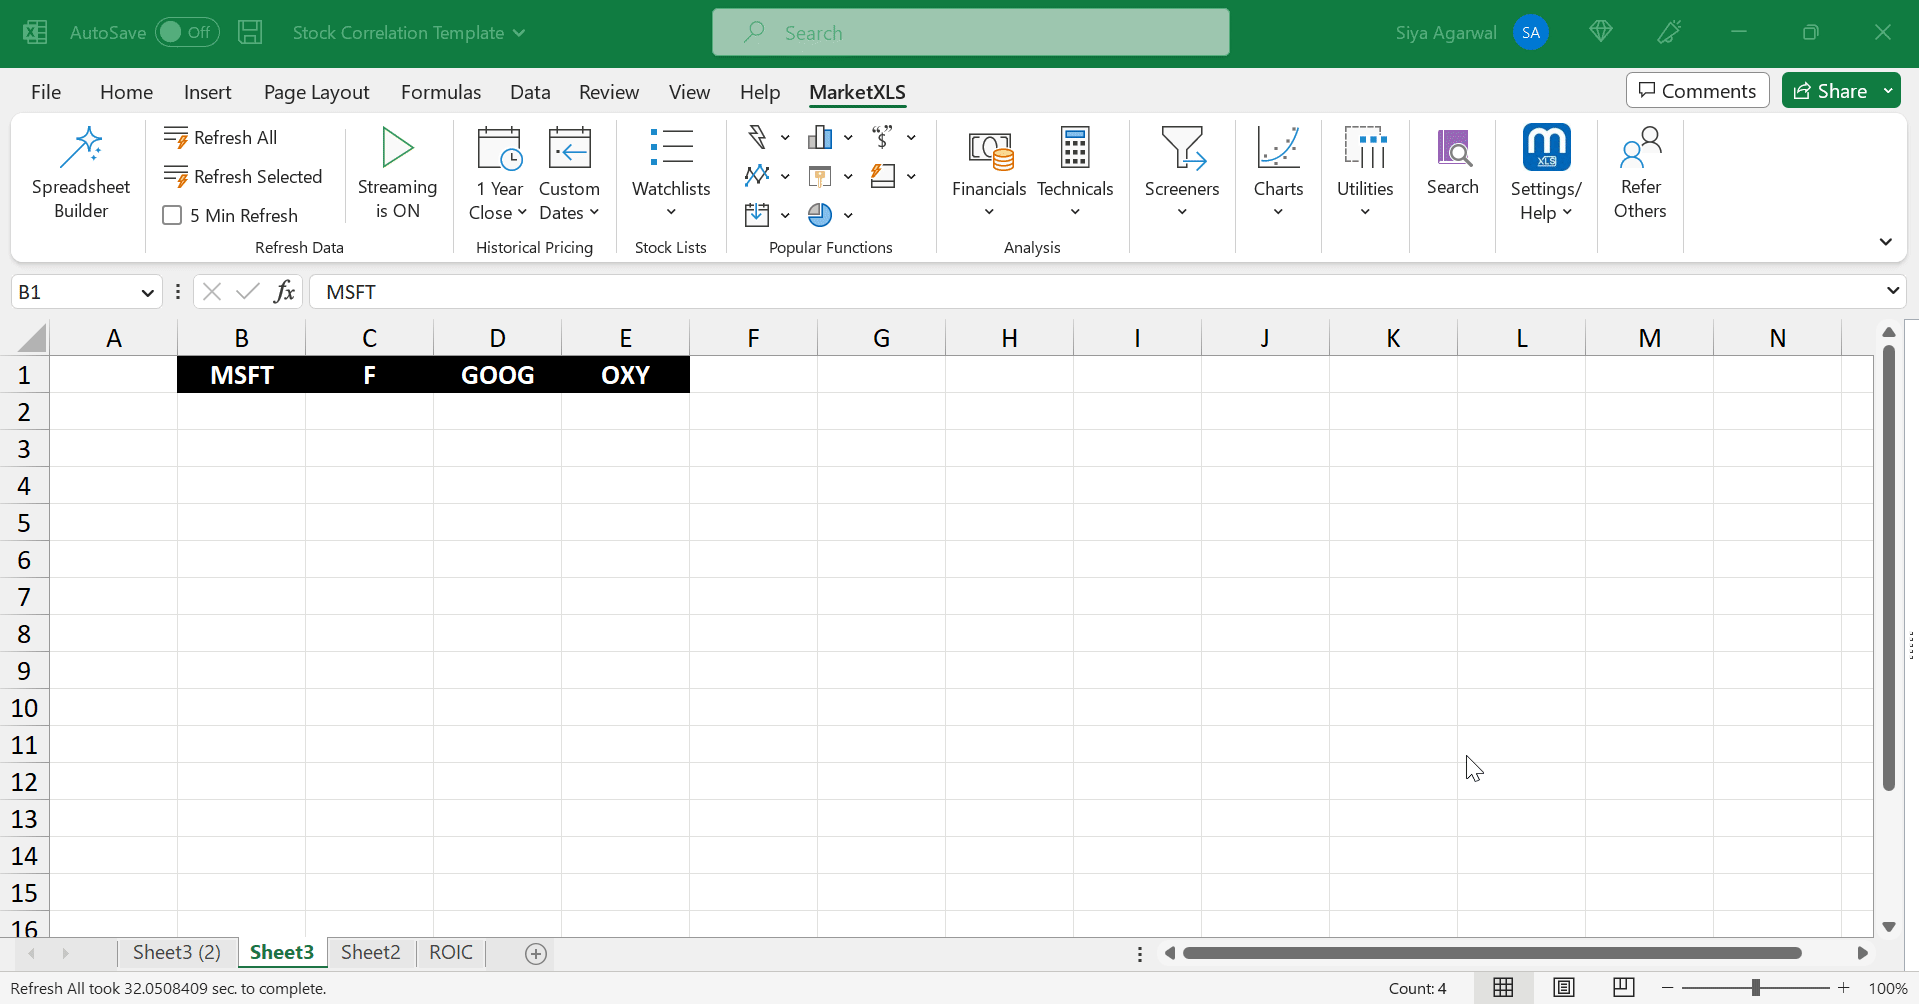Adjust the zoom slider handle
Viewport: 1919px width, 1004px height.
pos(1755,988)
